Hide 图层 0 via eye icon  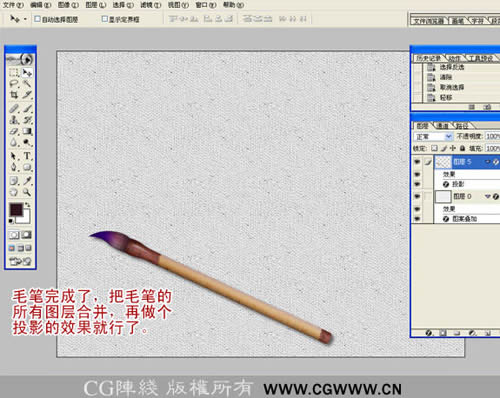pyautogui.click(x=417, y=196)
